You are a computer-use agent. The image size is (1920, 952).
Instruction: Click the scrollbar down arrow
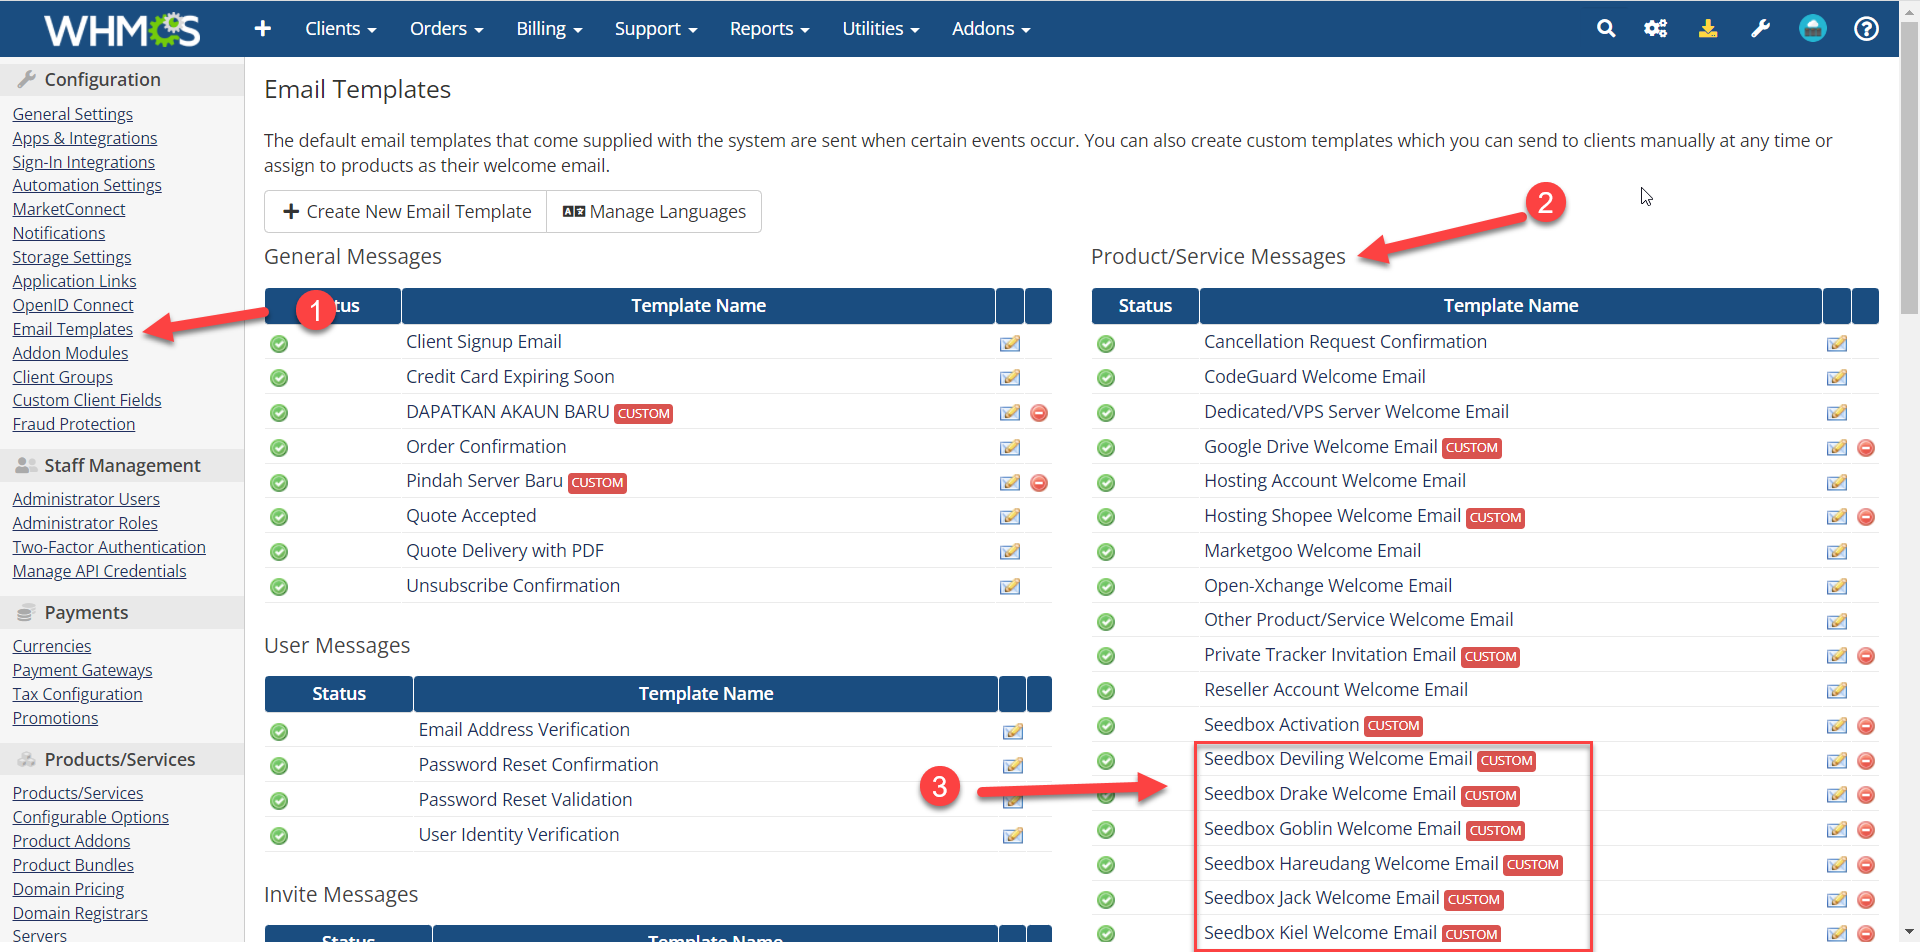pos(1909,932)
